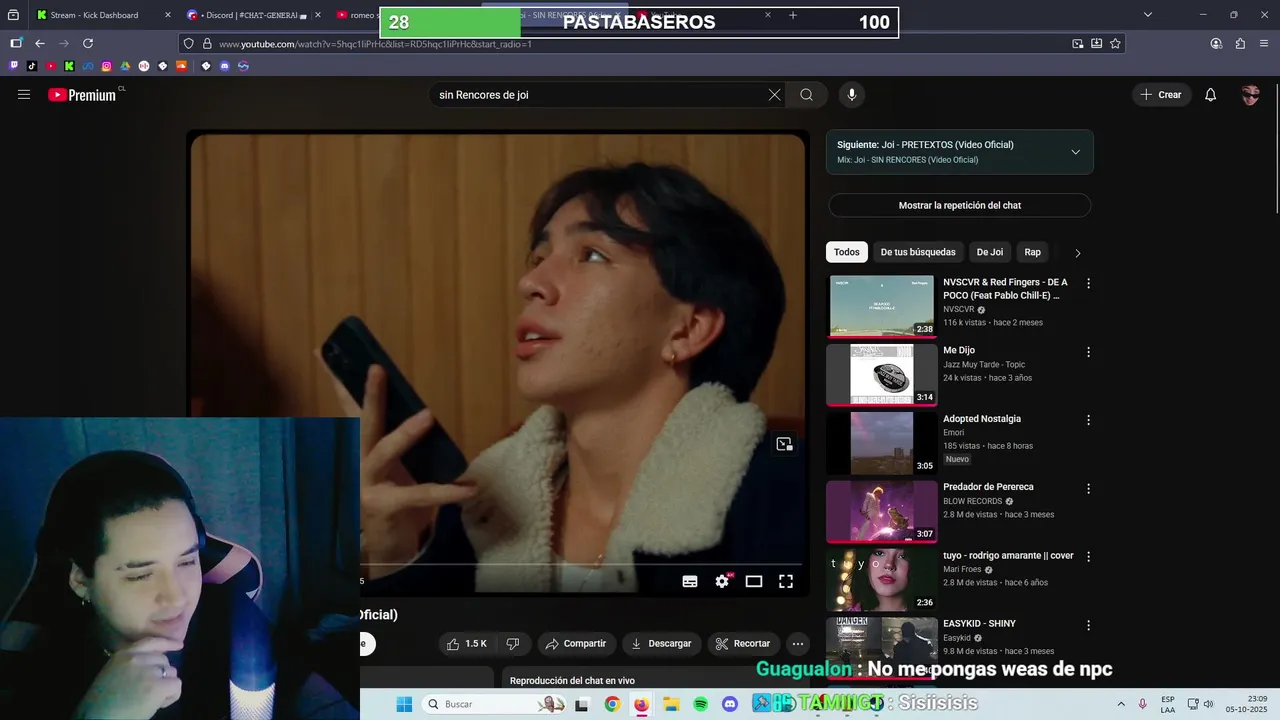Open the Crear upload menu
Screen dimensions: 1280x720
click(x=1161, y=95)
